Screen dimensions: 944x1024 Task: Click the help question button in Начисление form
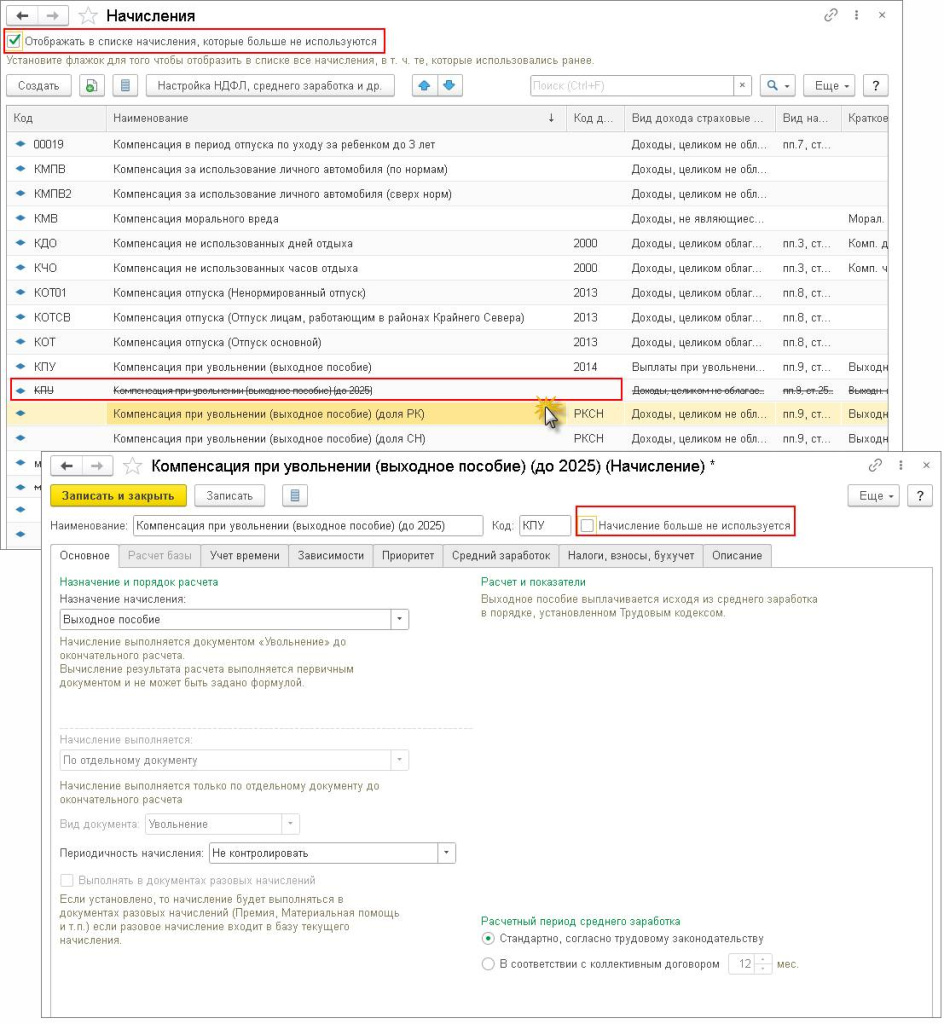point(920,496)
